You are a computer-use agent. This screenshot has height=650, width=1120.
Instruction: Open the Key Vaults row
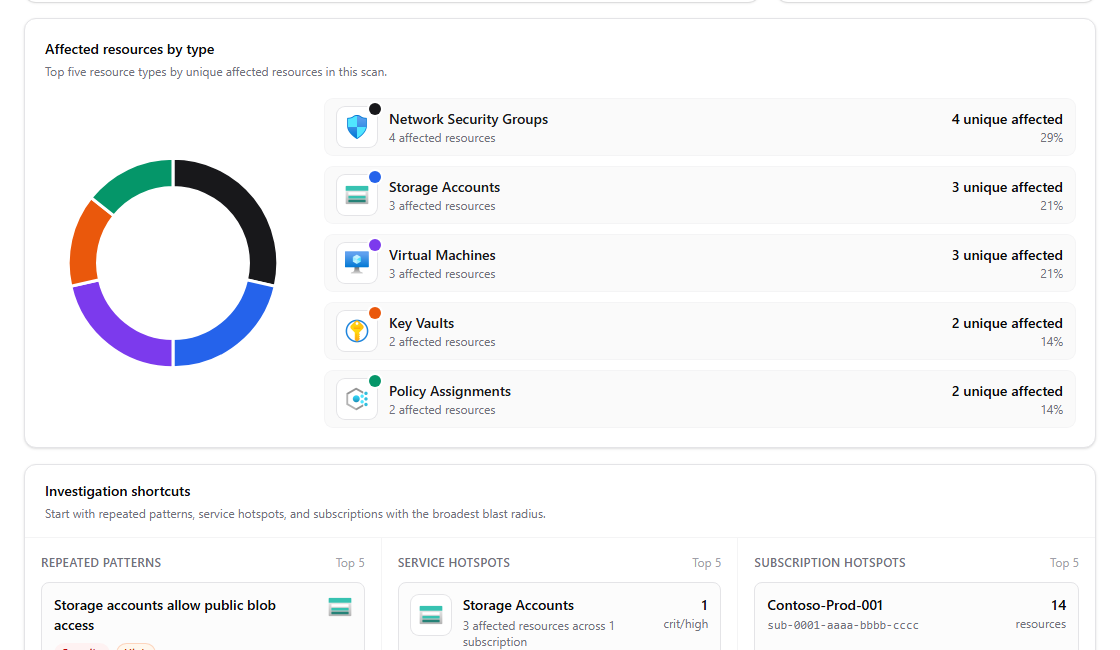pyautogui.click(x=700, y=331)
